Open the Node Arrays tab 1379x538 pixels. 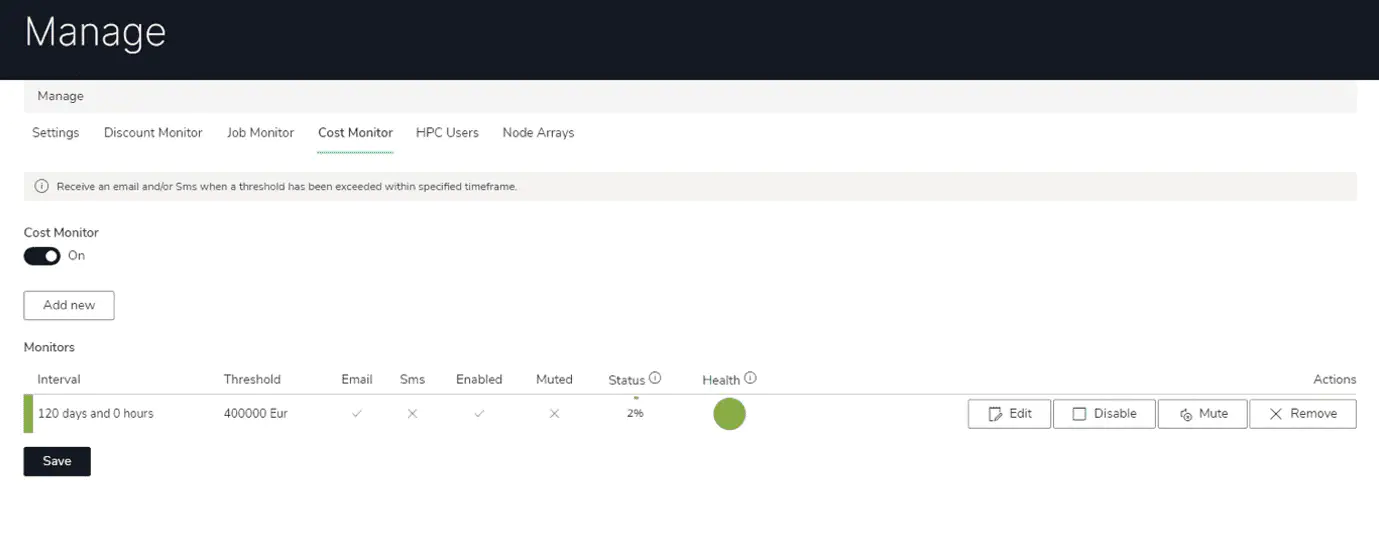538,133
